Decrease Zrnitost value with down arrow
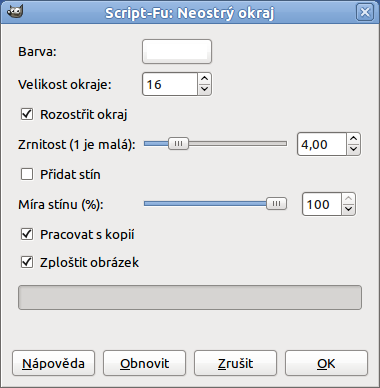Screen dimensions: 380x388 click(353, 150)
